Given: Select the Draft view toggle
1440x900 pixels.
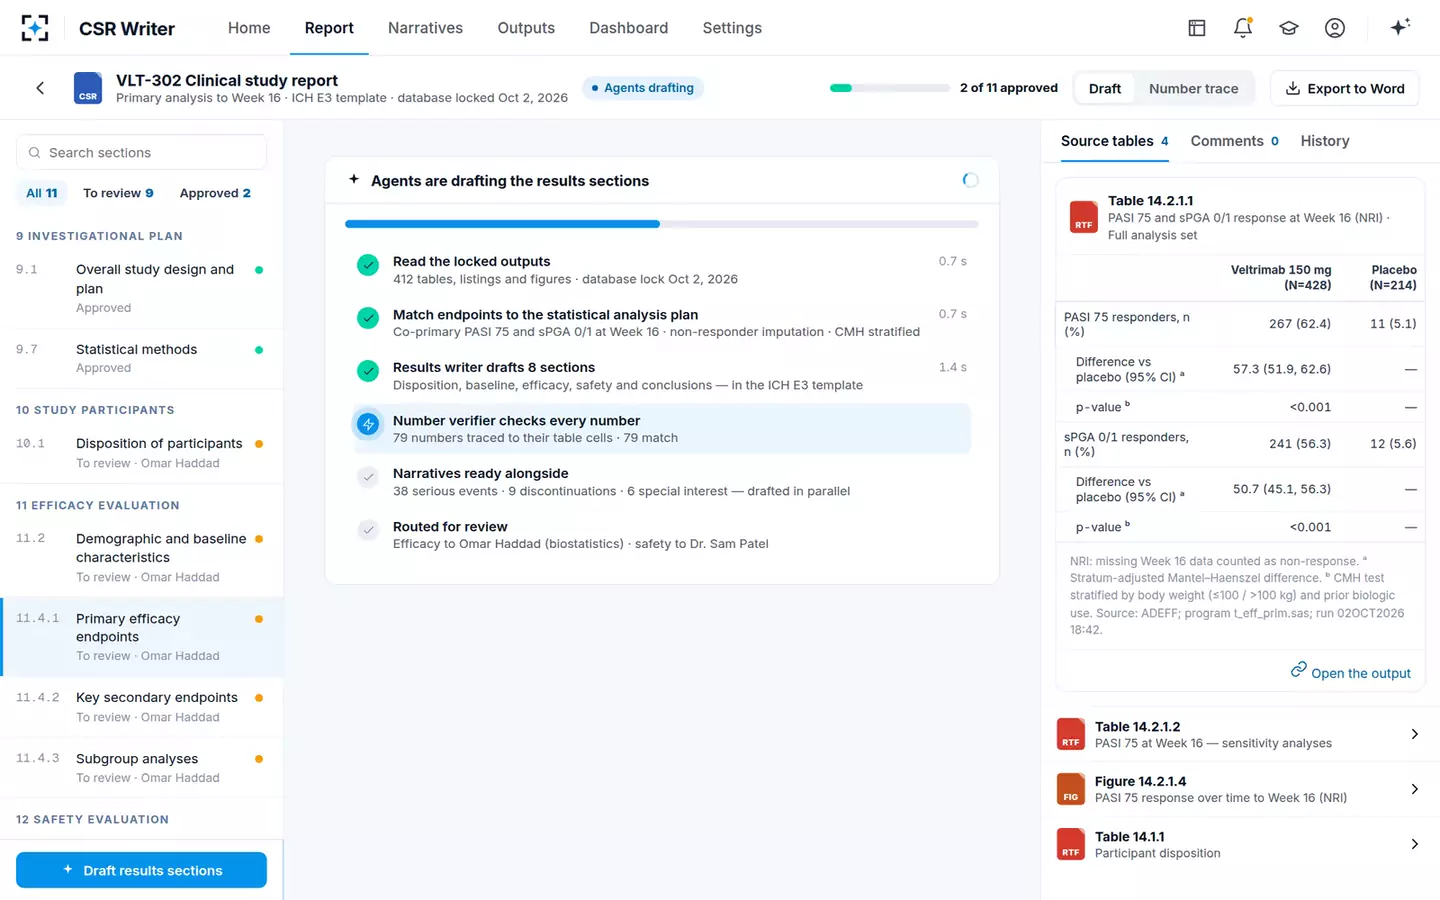Looking at the screenshot, I should pyautogui.click(x=1105, y=88).
